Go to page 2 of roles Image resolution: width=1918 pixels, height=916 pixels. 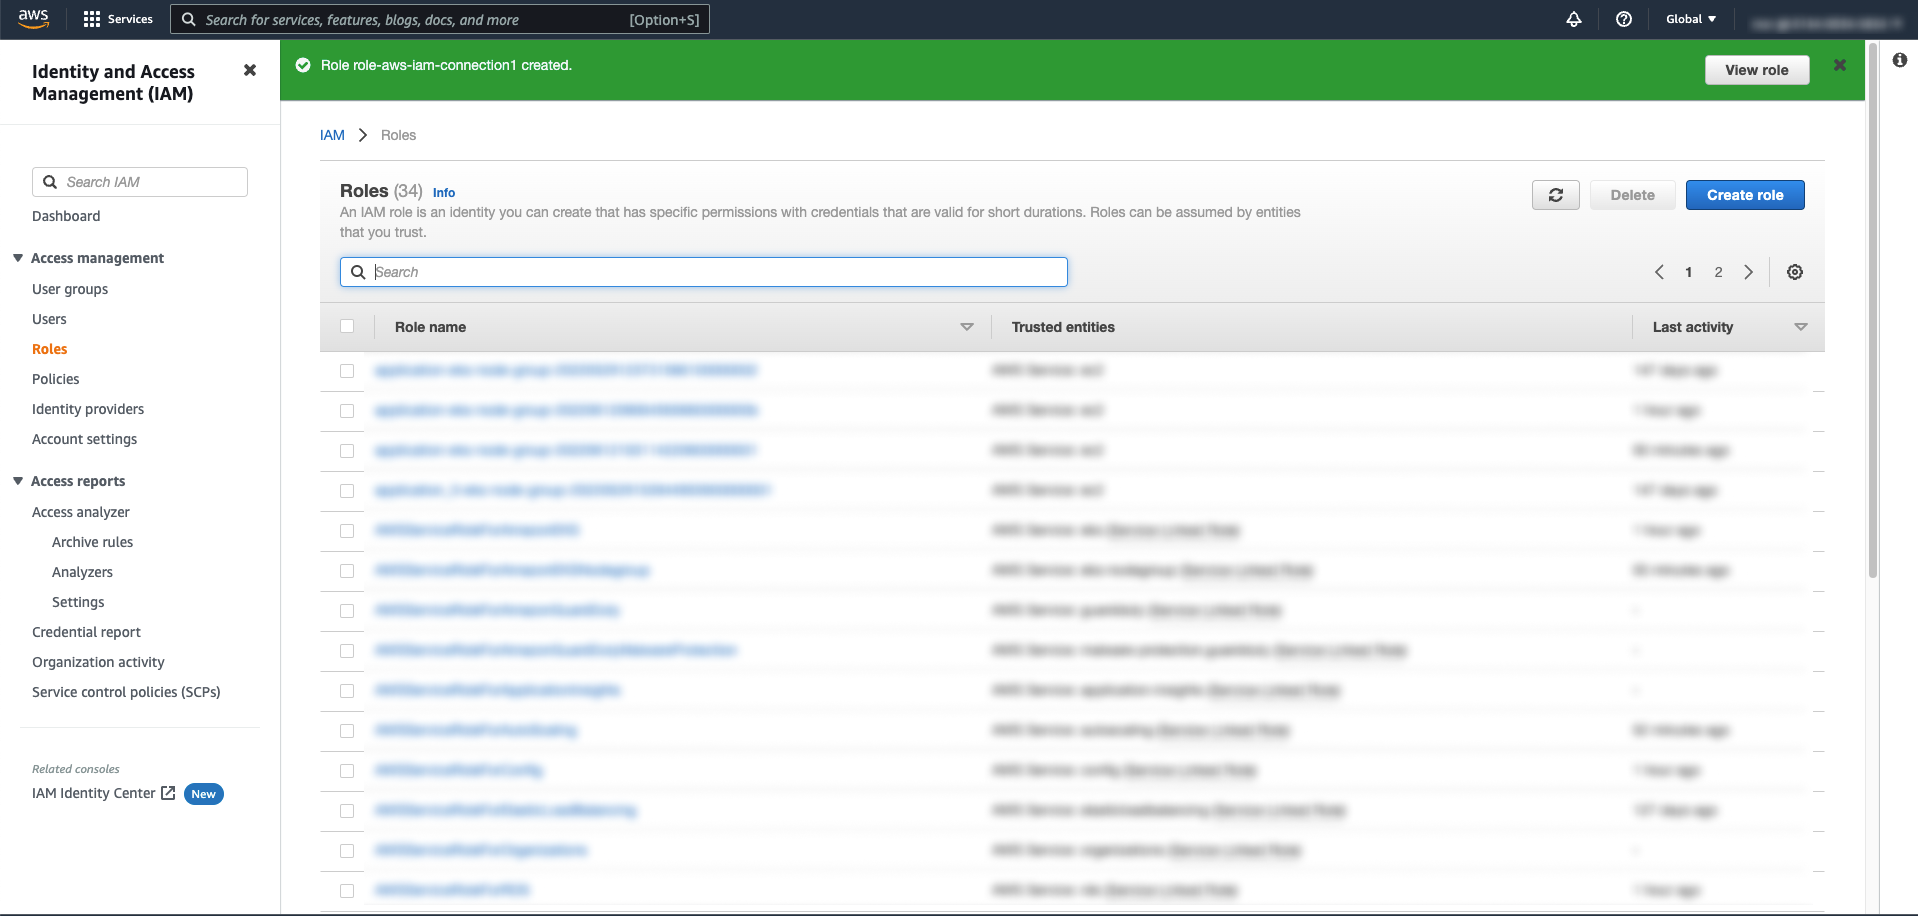[1718, 272]
